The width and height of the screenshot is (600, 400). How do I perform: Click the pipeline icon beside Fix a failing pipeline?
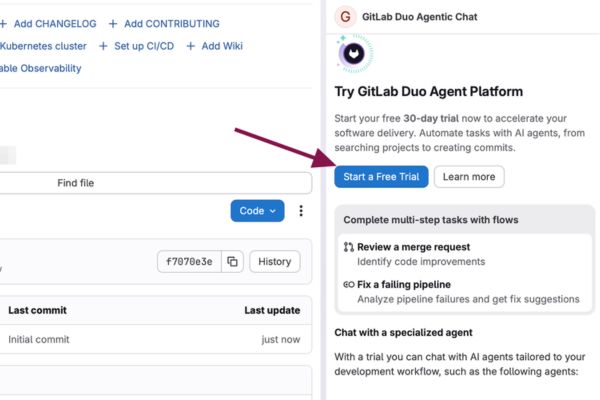point(349,284)
